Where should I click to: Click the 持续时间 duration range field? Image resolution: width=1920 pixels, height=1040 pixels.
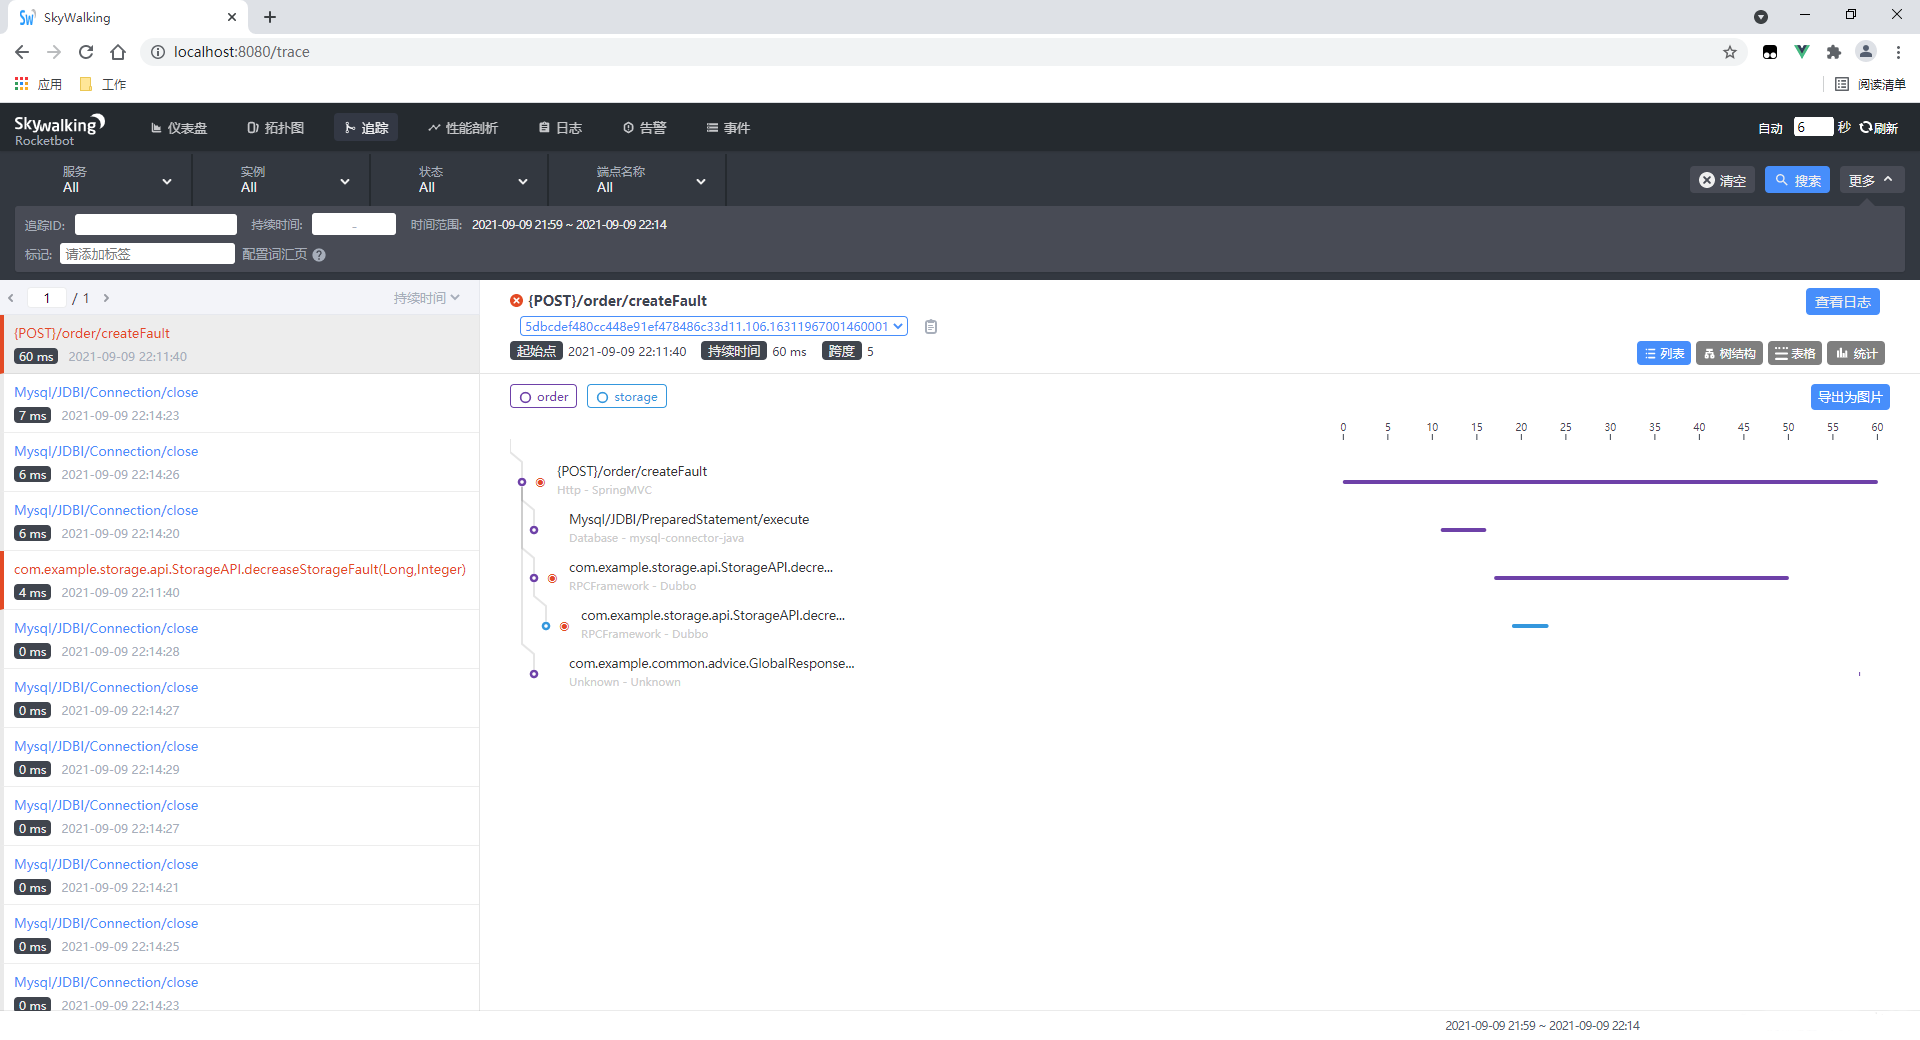[x=354, y=225]
